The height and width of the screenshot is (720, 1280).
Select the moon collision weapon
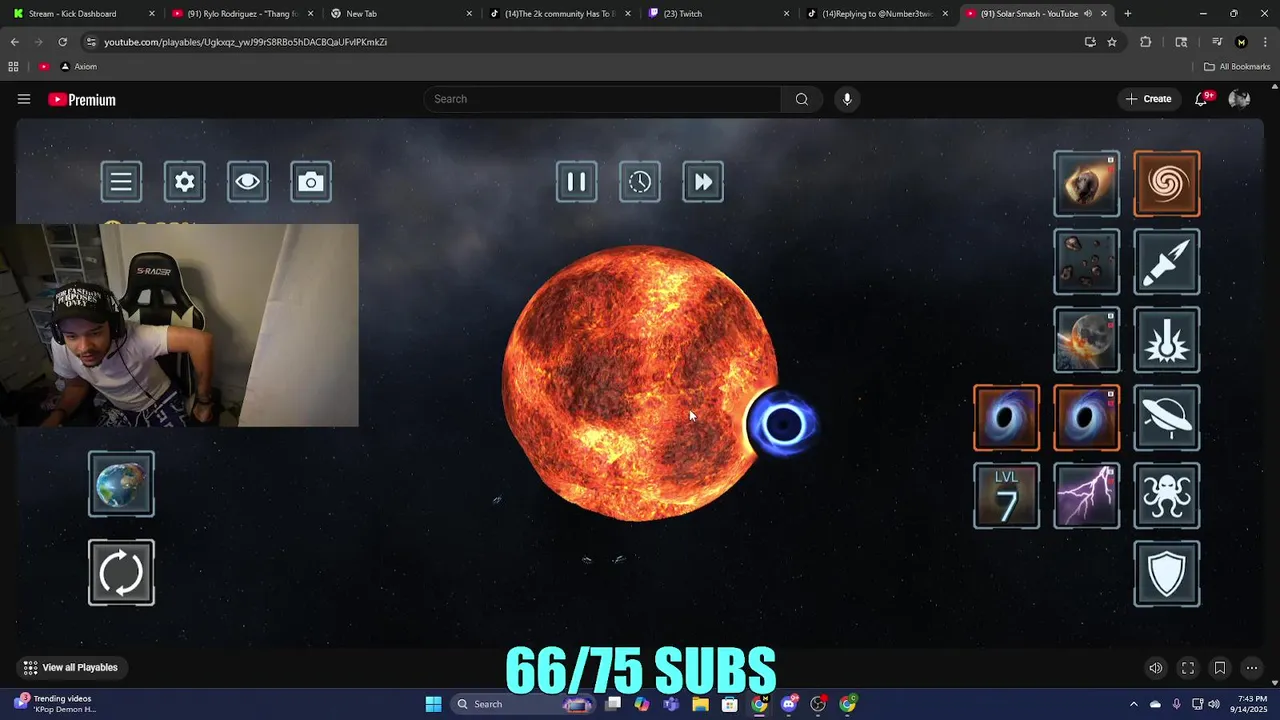[x=1087, y=340]
